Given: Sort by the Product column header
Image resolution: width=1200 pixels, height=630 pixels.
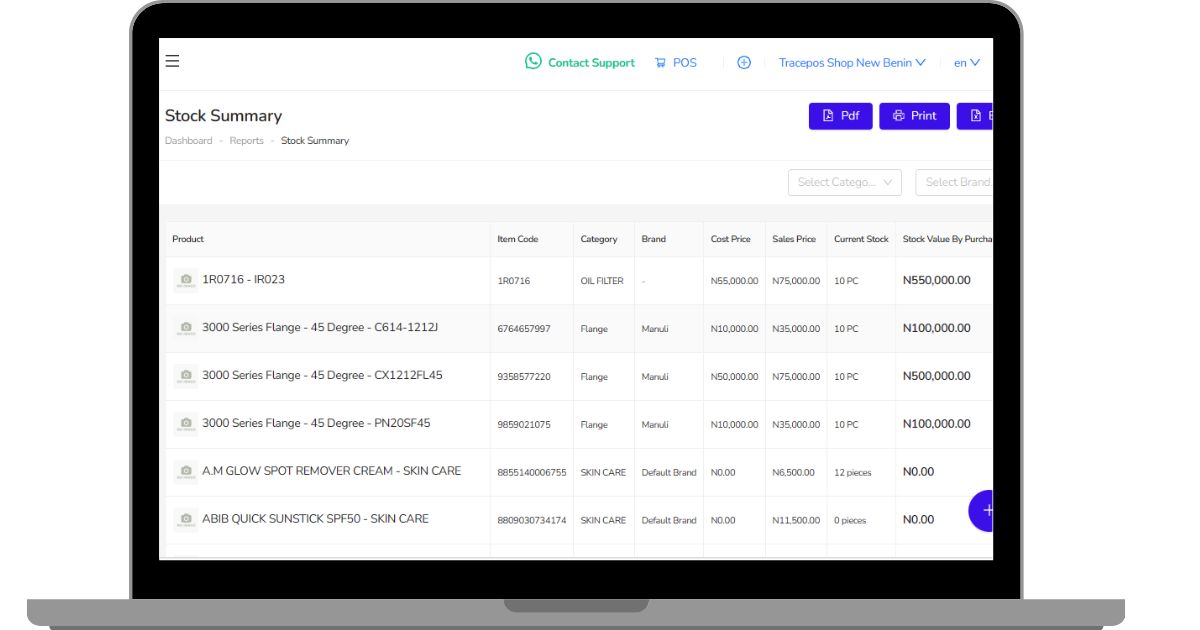Looking at the screenshot, I should (188, 239).
